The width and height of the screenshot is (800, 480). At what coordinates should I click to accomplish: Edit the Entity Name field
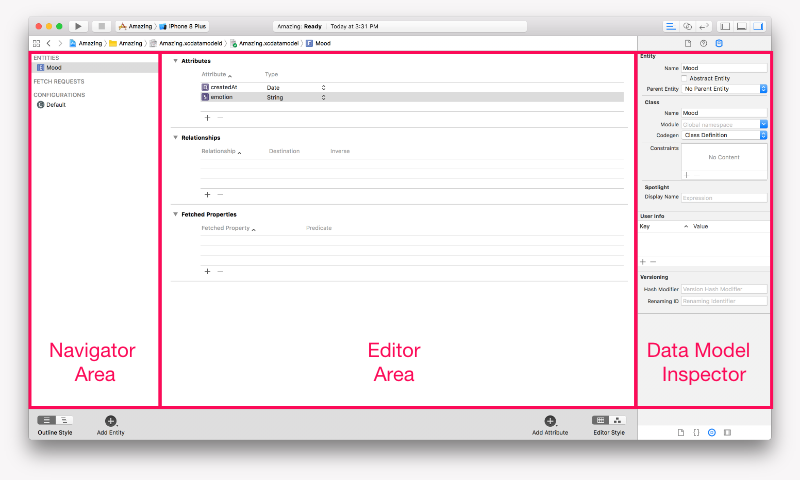724,68
